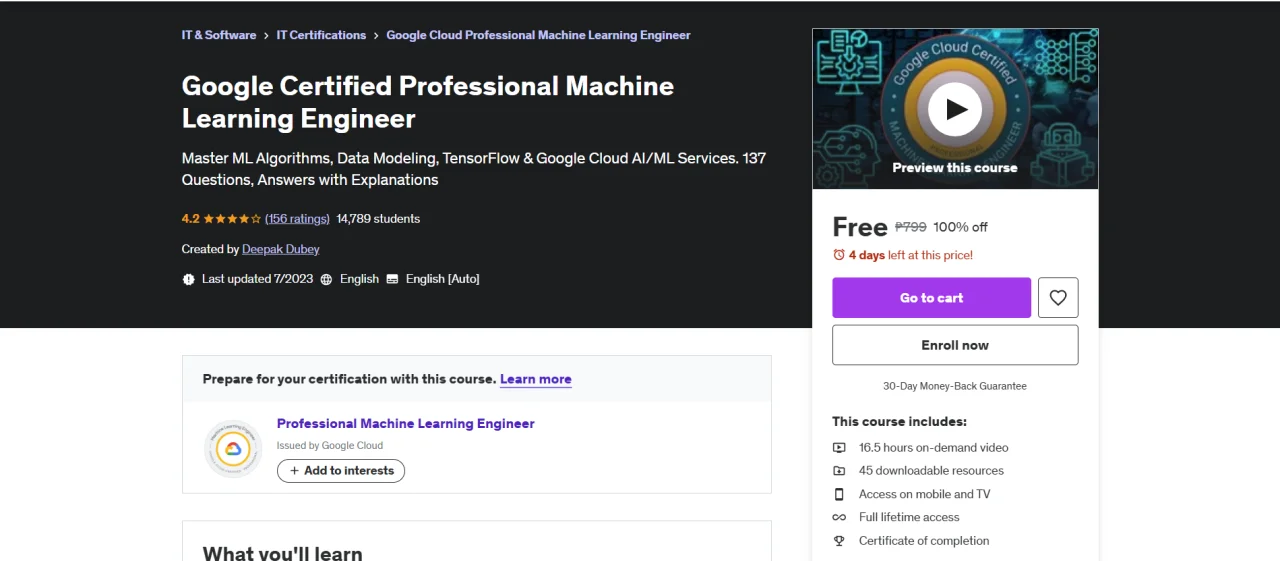Click the Access on mobile and TV text

[x=925, y=494]
